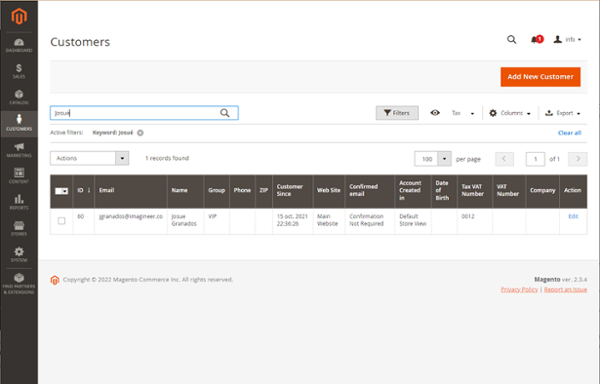This screenshot has height=384, width=600.
Task: Click Clear all filters link
Action: [569, 133]
